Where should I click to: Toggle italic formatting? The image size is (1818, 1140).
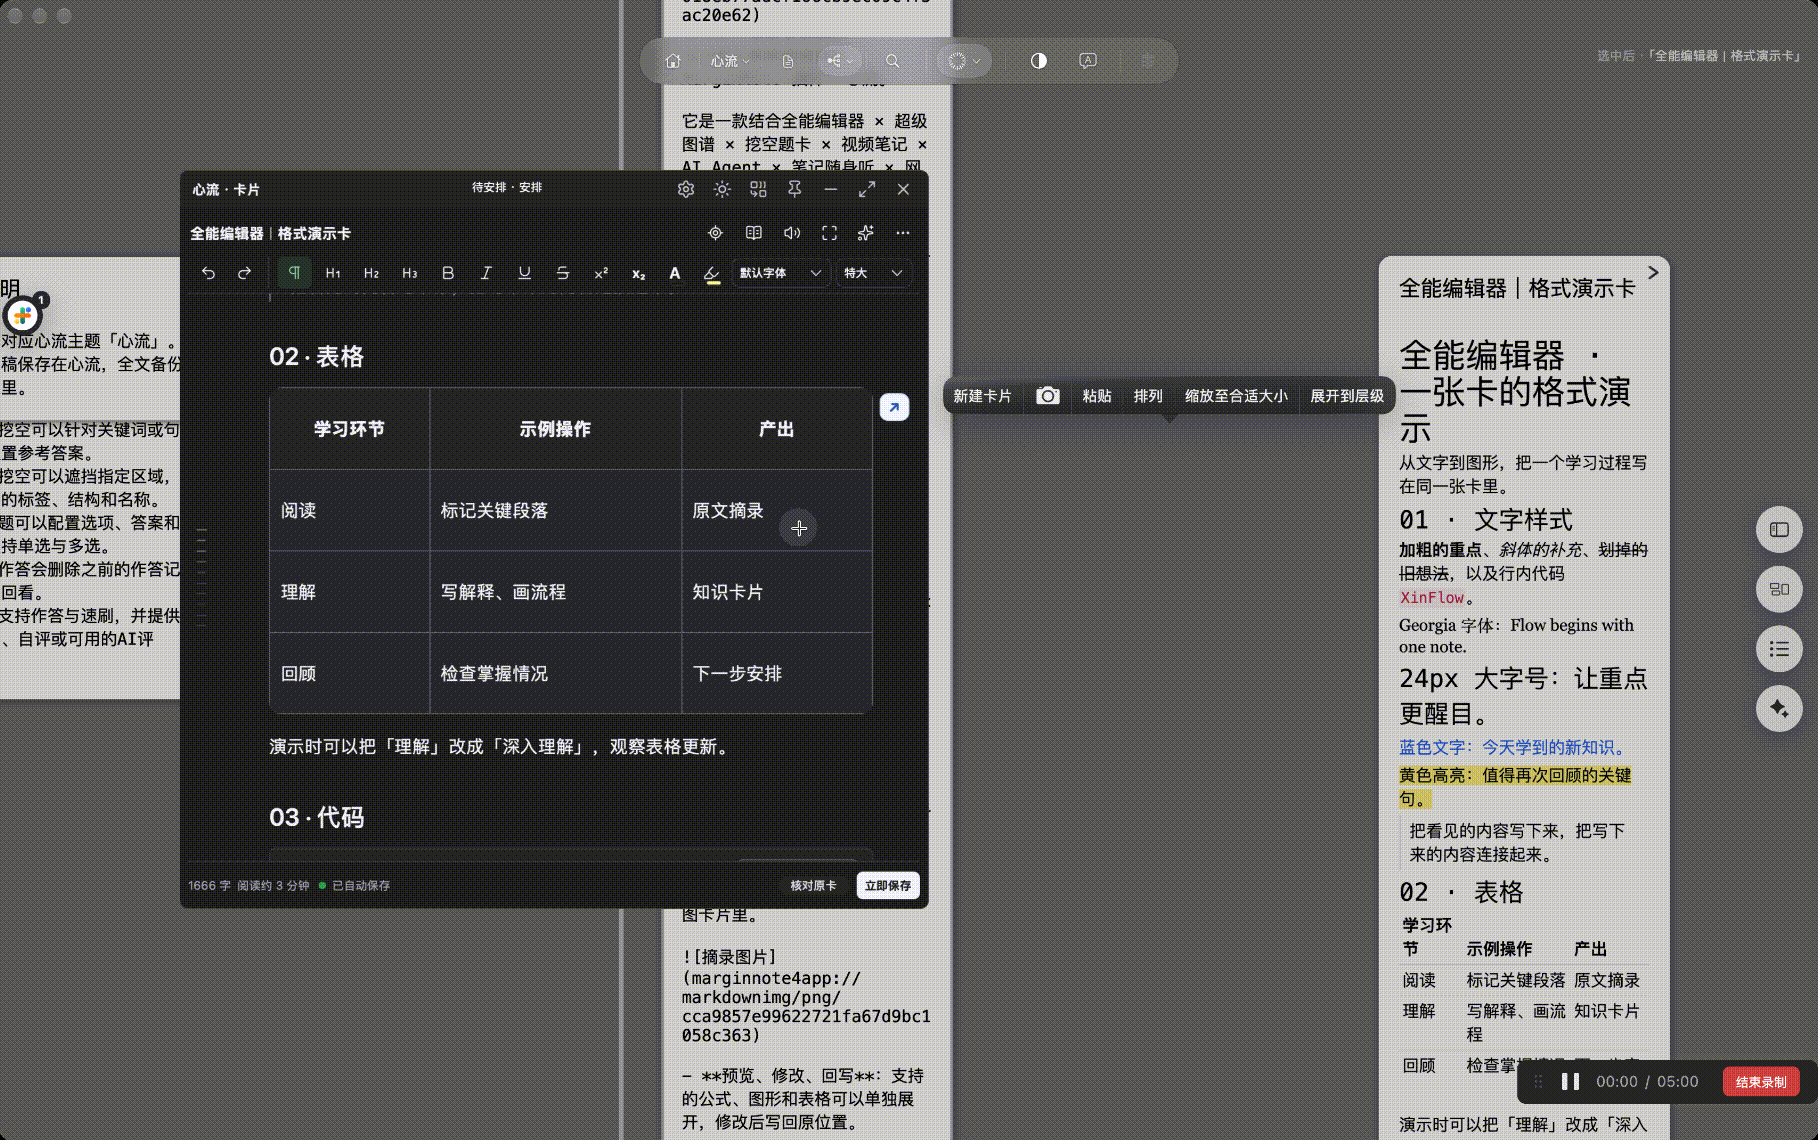point(486,273)
